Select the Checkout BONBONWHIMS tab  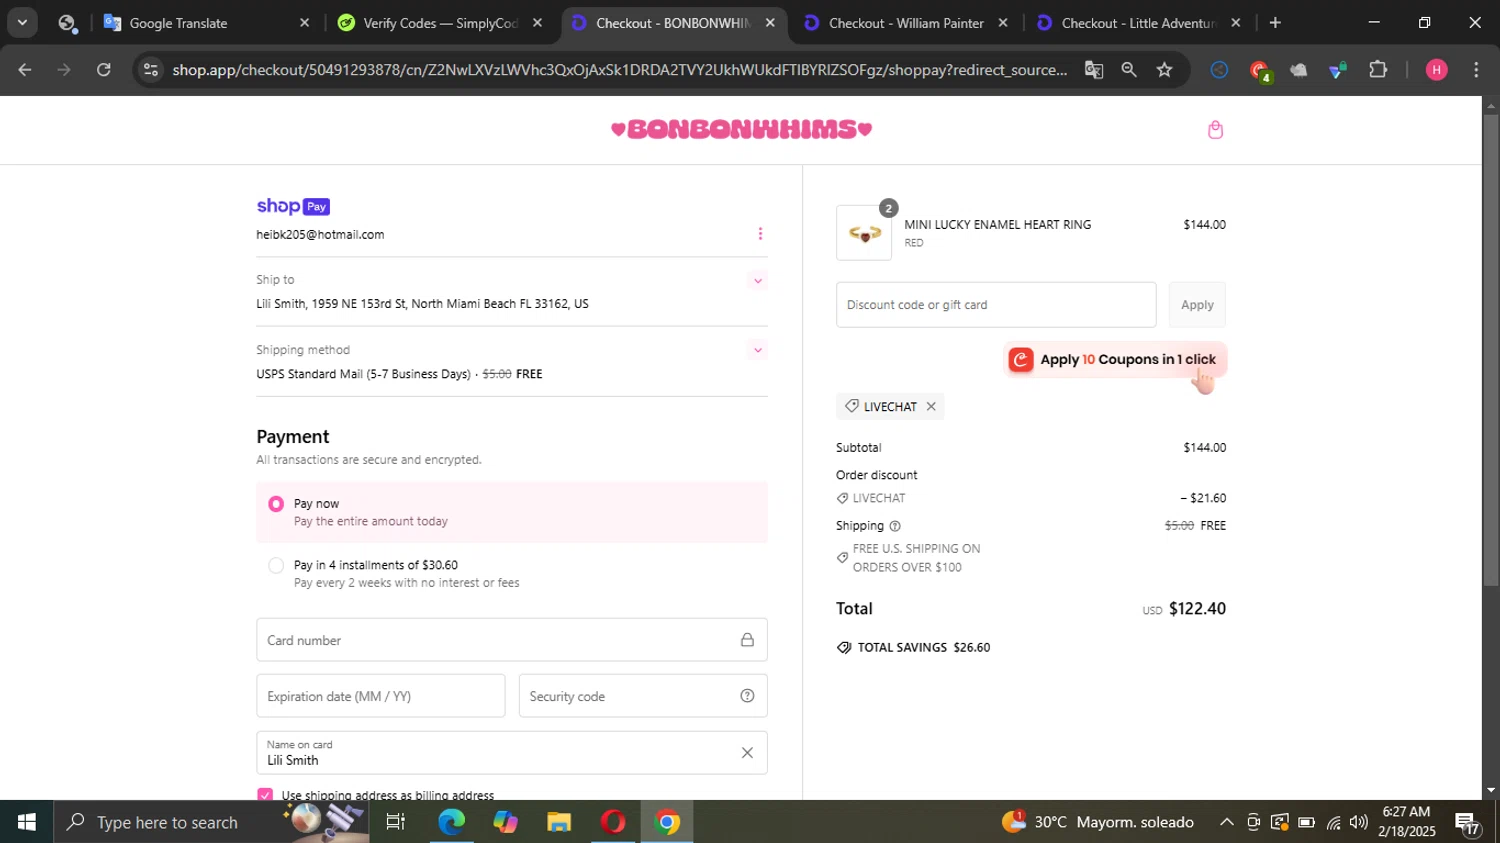(x=673, y=23)
